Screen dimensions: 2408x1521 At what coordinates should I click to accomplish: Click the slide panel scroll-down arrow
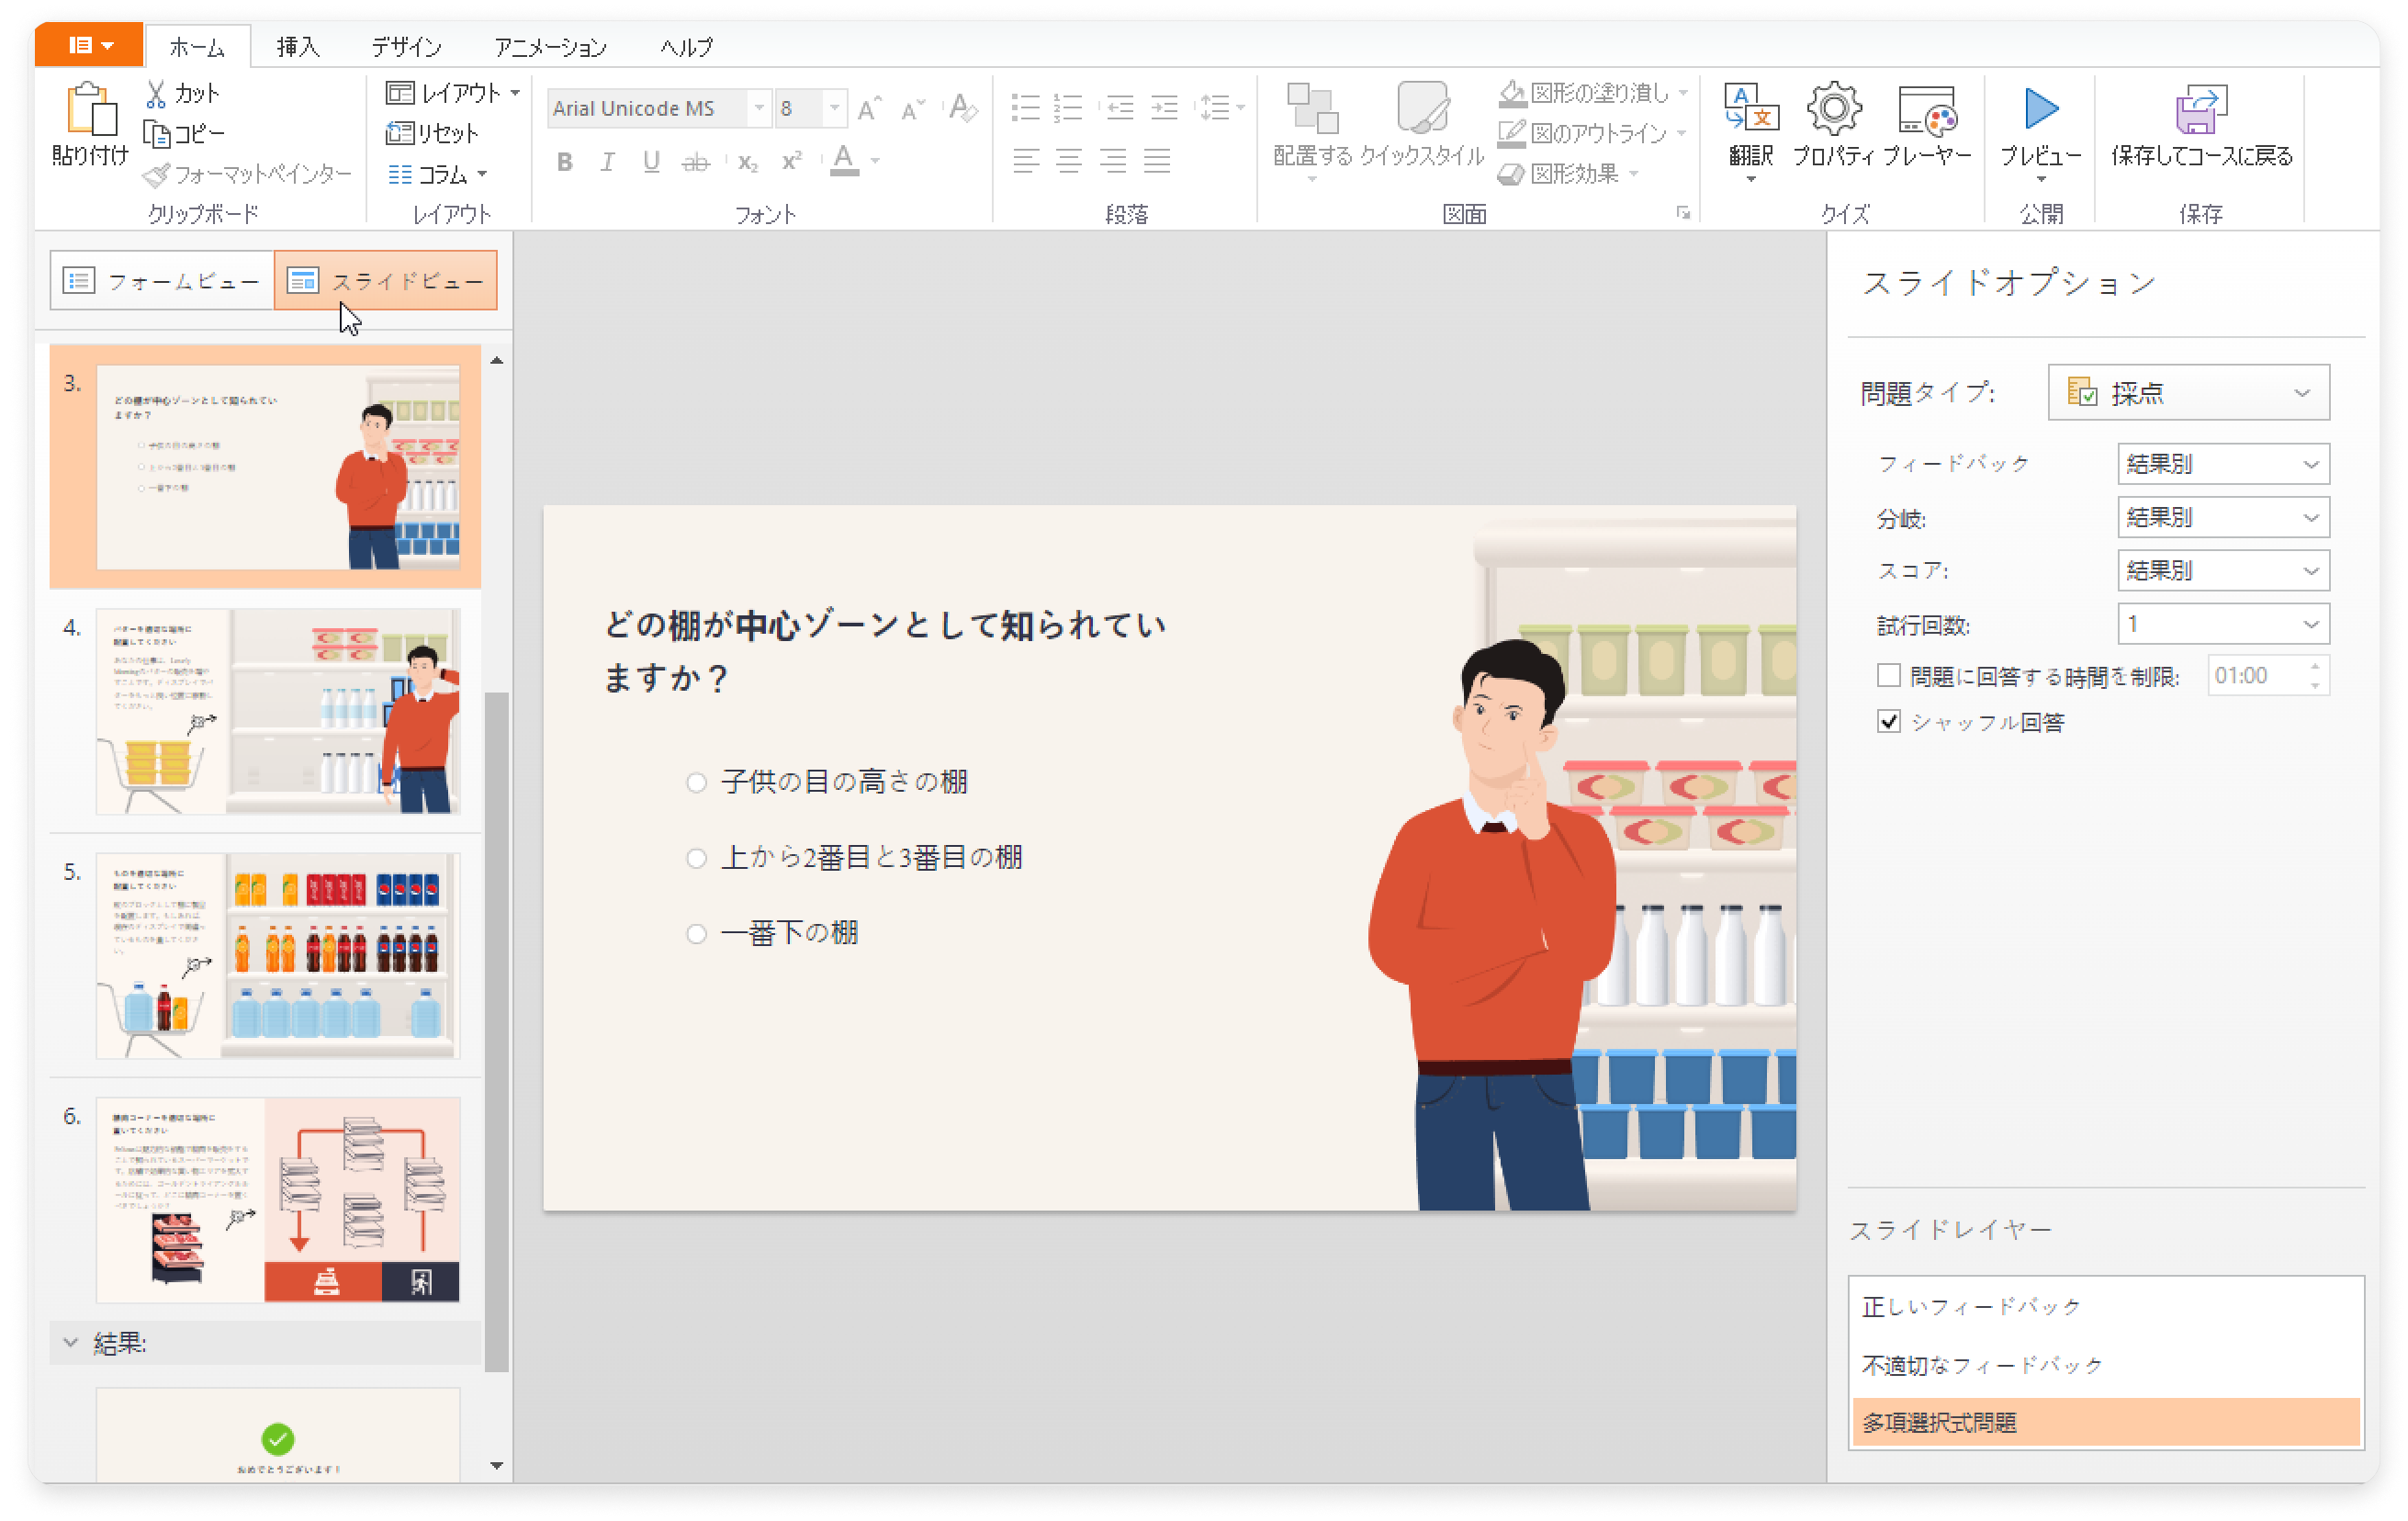[x=497, y=1467]
